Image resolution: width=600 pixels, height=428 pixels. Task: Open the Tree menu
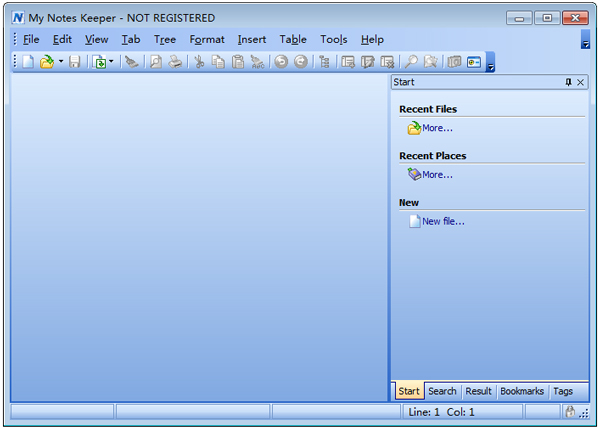165,40
